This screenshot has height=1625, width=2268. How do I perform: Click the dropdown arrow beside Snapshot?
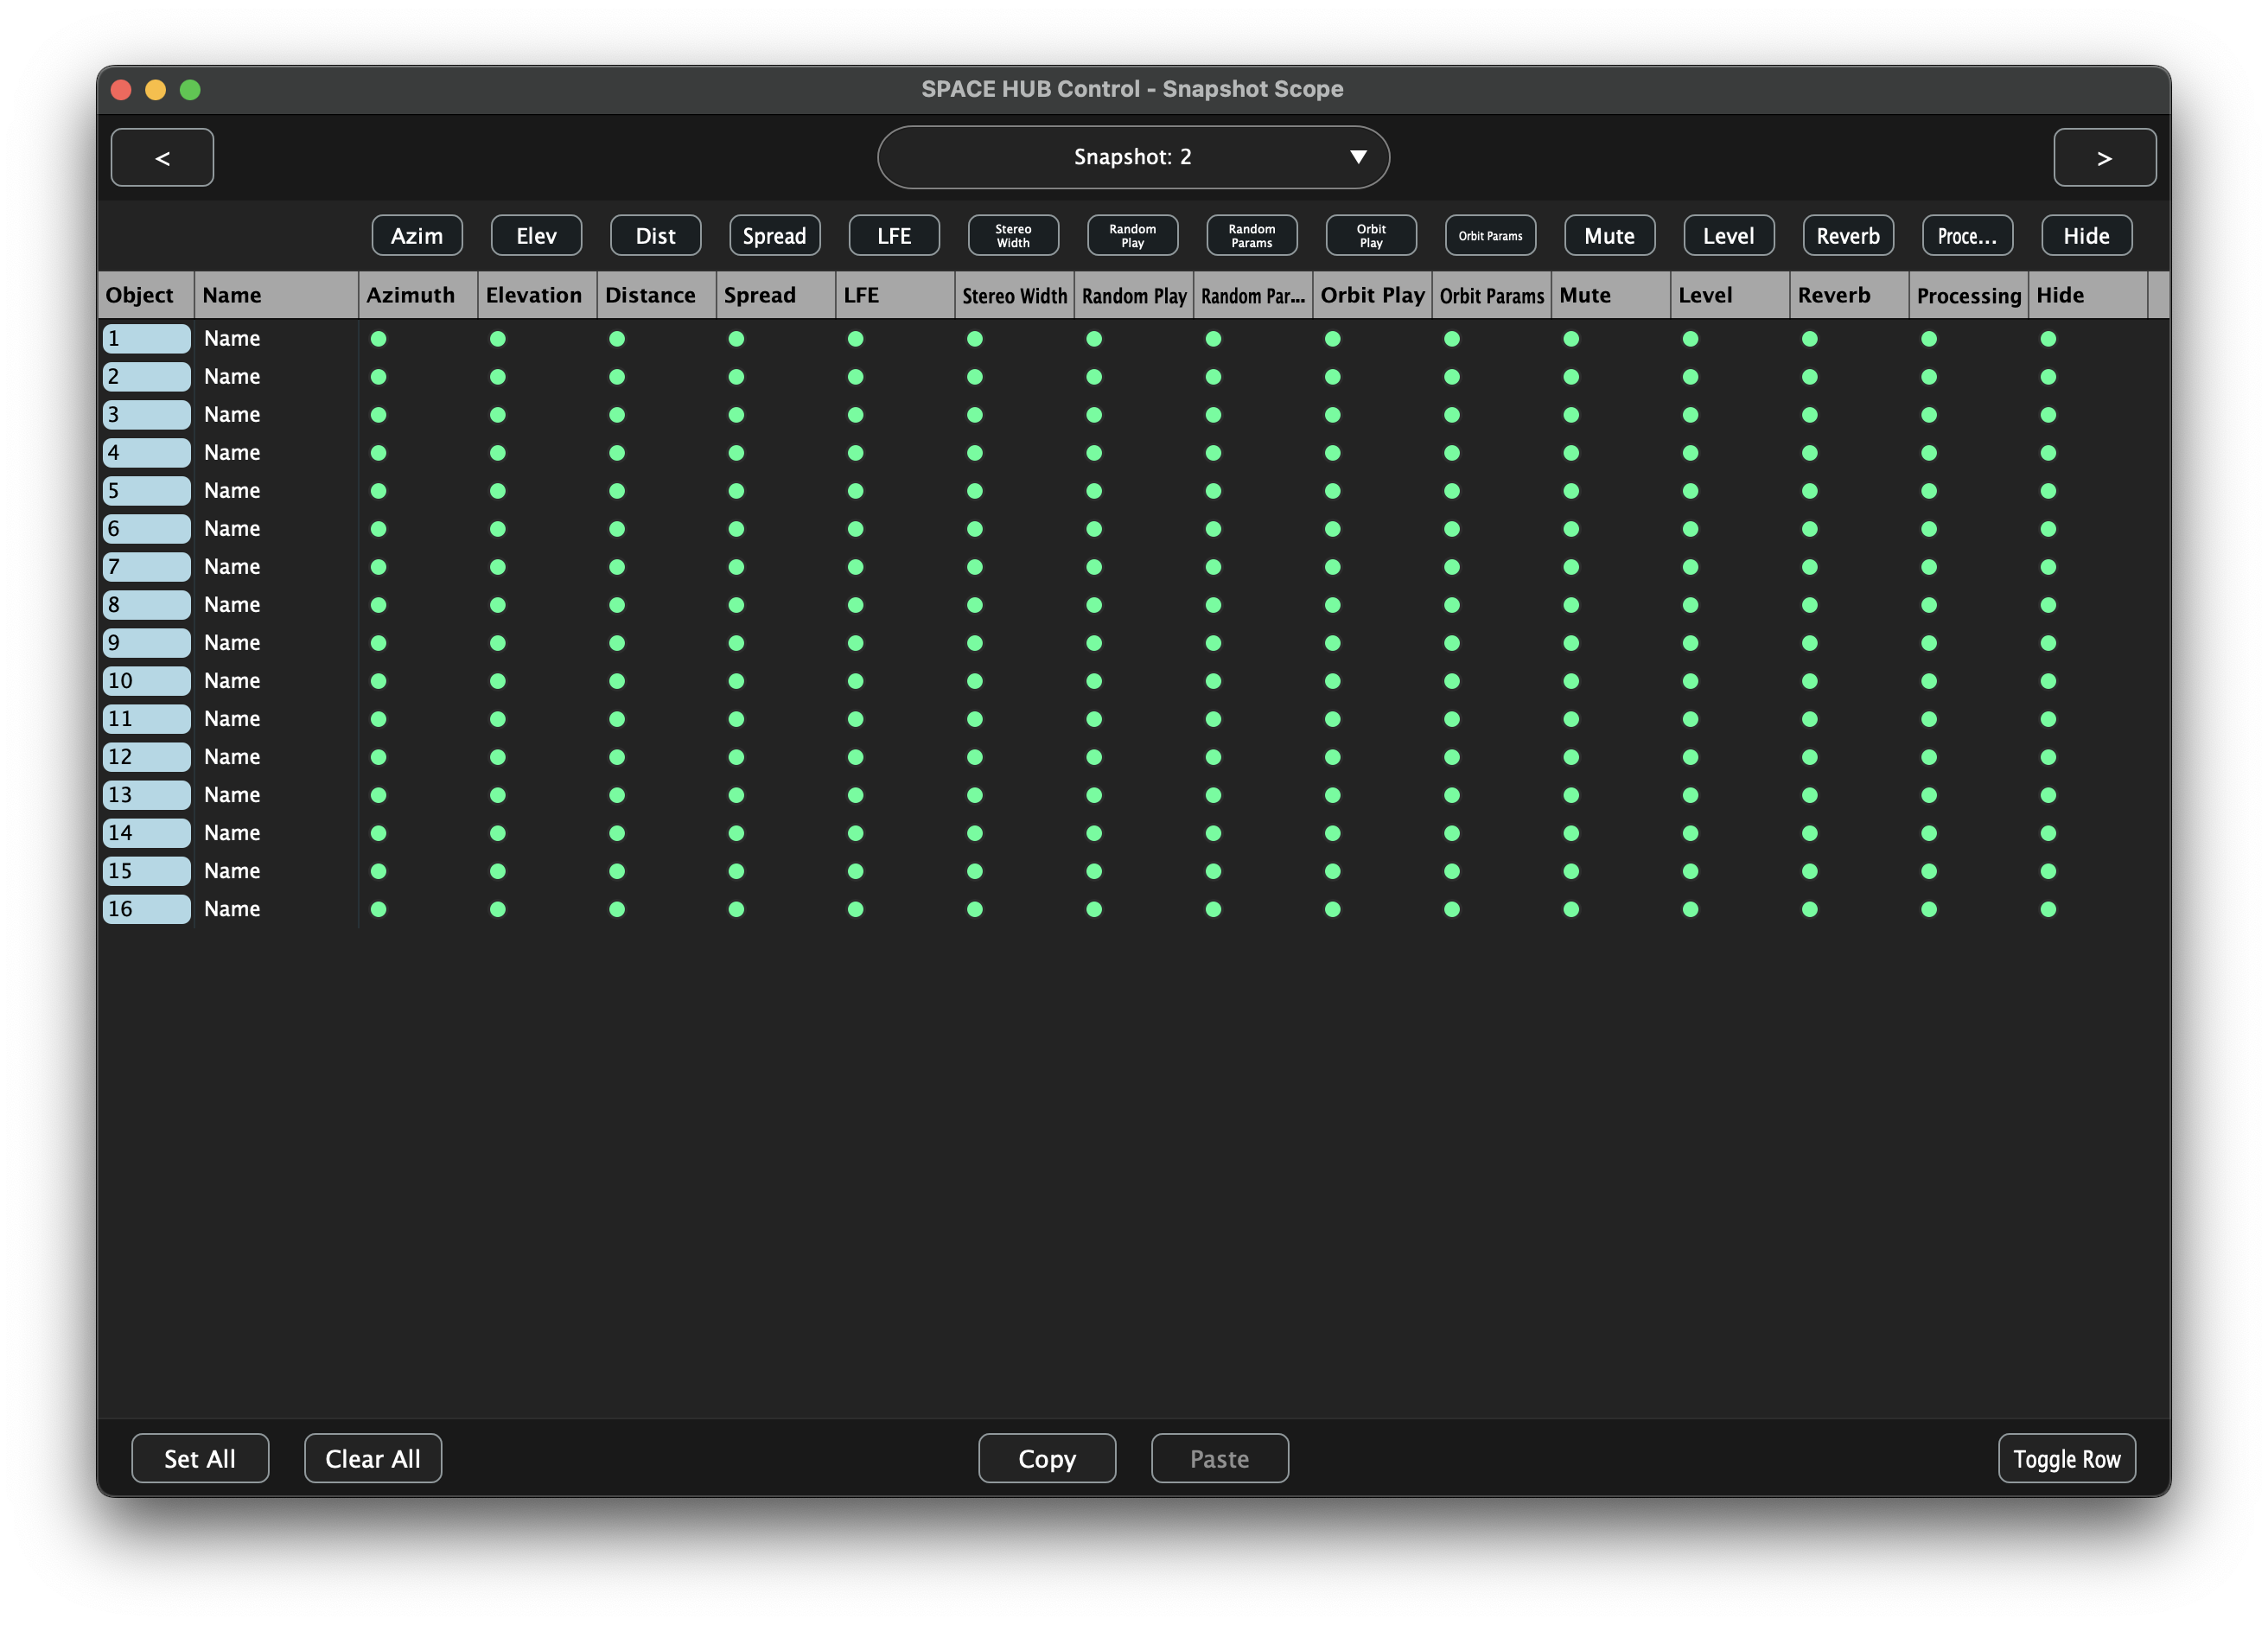pyautogui.click(x=1357, y=157)
